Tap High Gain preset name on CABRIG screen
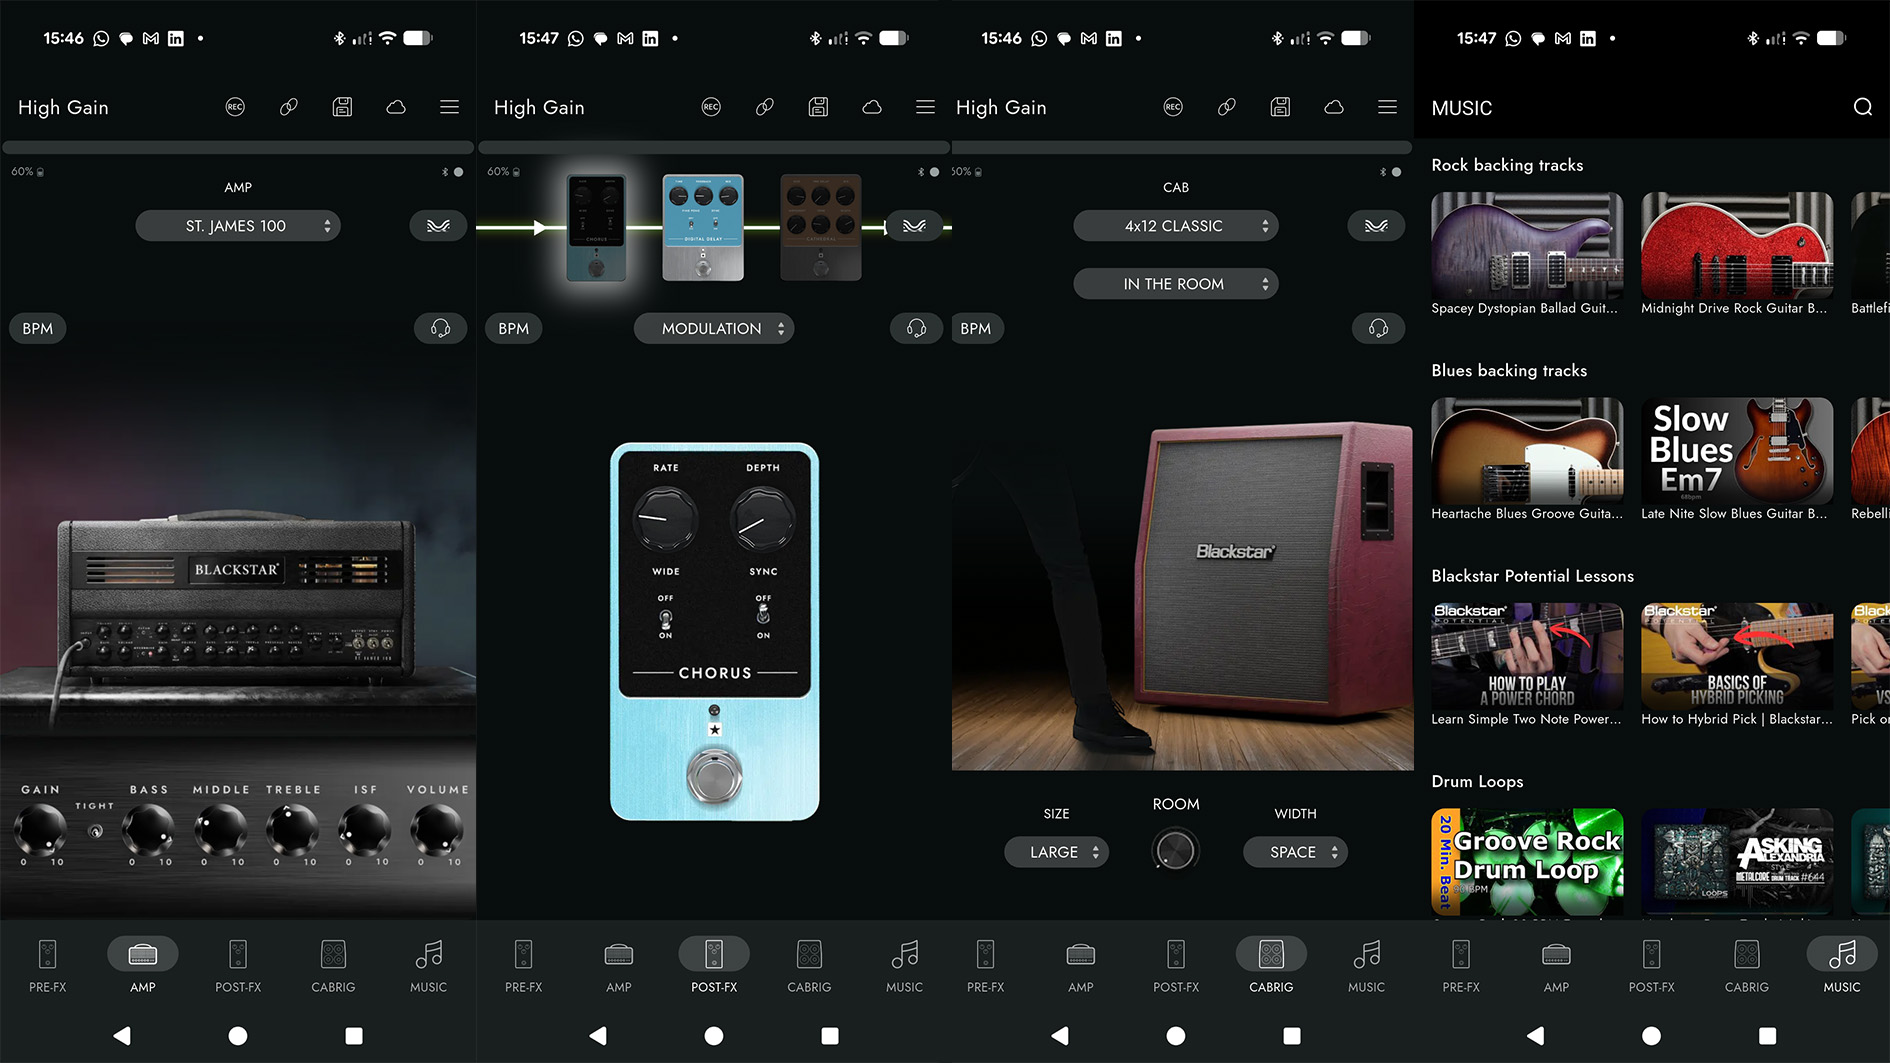 (x=1001, y=107)
